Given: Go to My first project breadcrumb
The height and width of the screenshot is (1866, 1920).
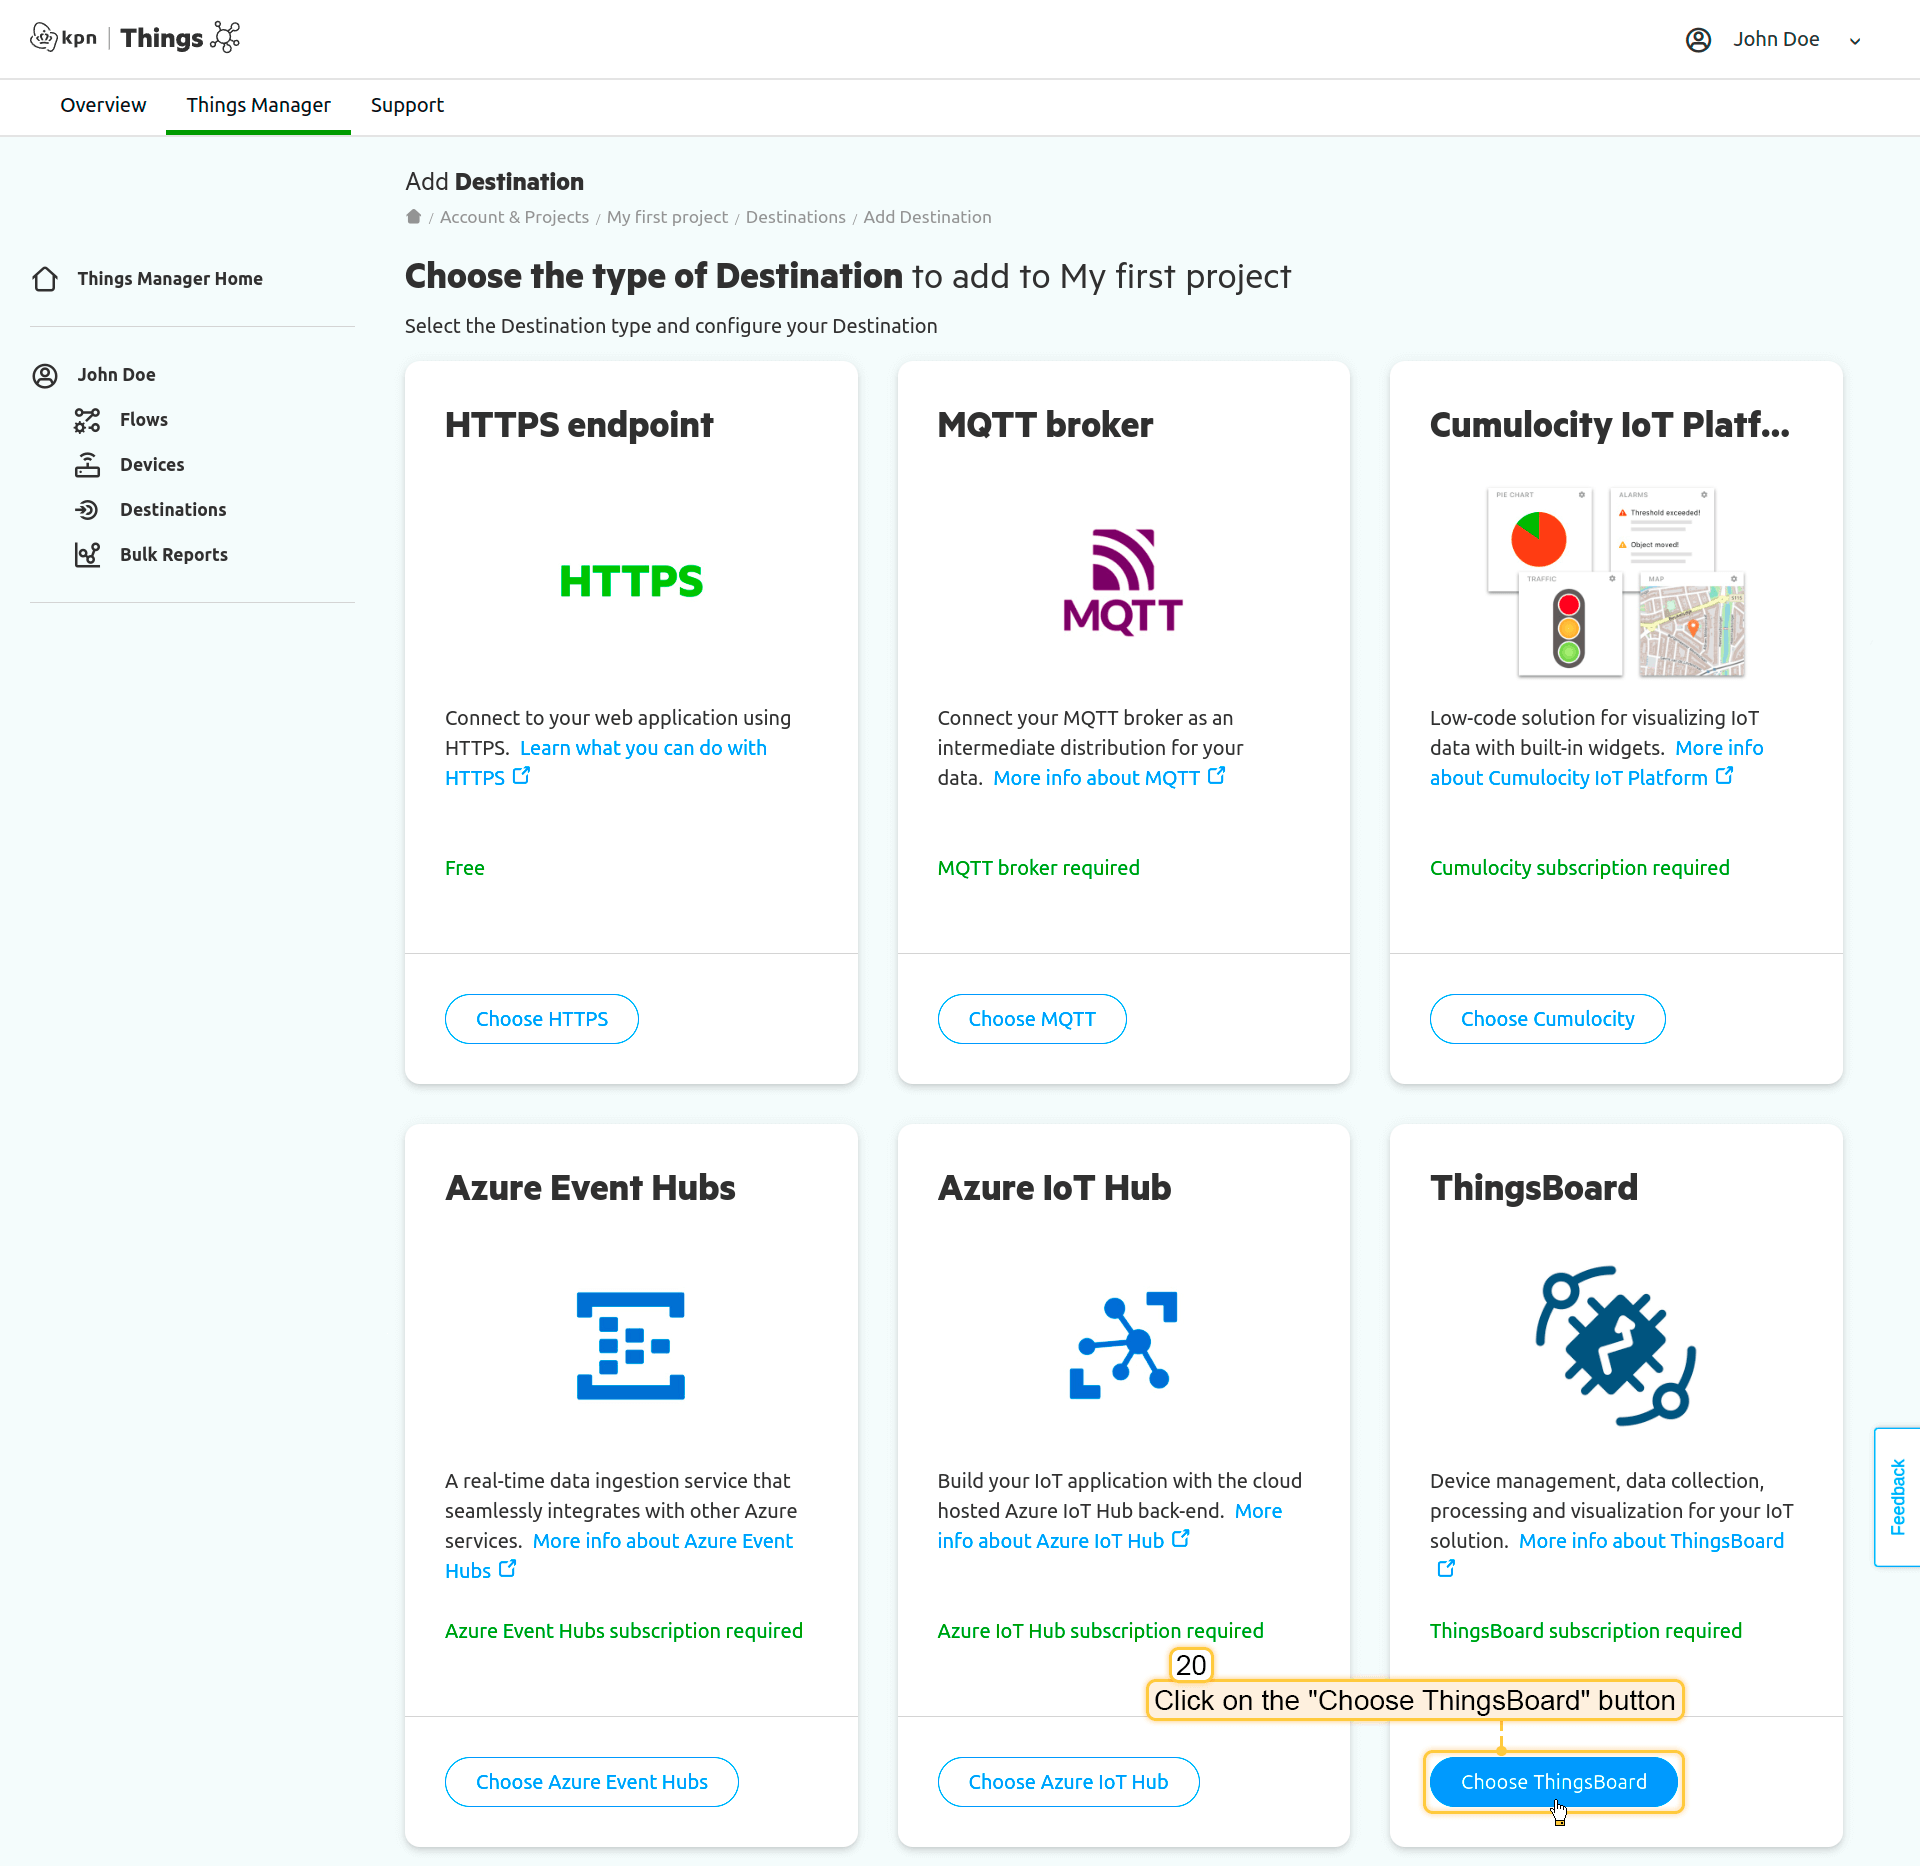Looking at the screenshot, I should pos(667,217).
